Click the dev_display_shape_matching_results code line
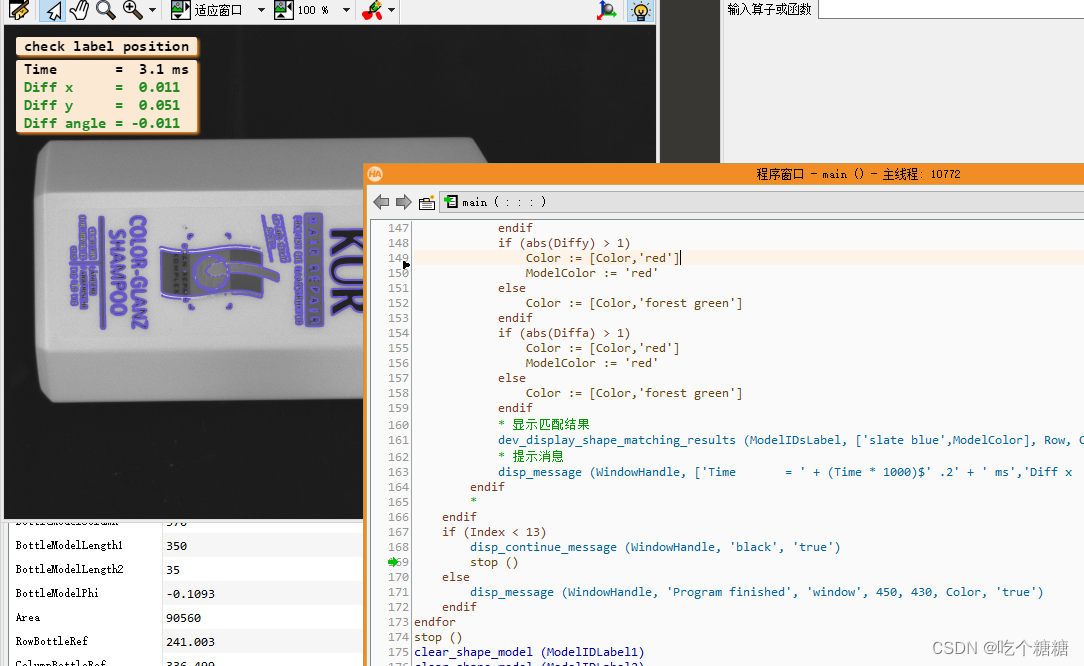This screenshot has width=1084, height=666. coord(790,440)
